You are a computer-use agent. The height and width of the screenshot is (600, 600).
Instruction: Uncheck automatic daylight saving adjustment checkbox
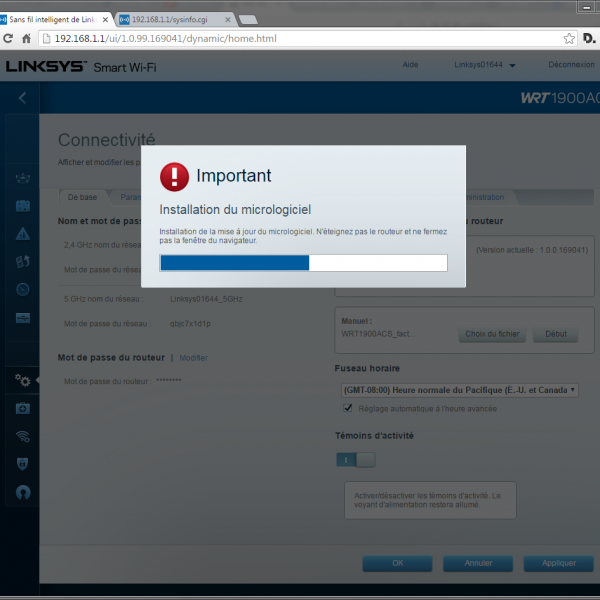(x=348, y=408)
